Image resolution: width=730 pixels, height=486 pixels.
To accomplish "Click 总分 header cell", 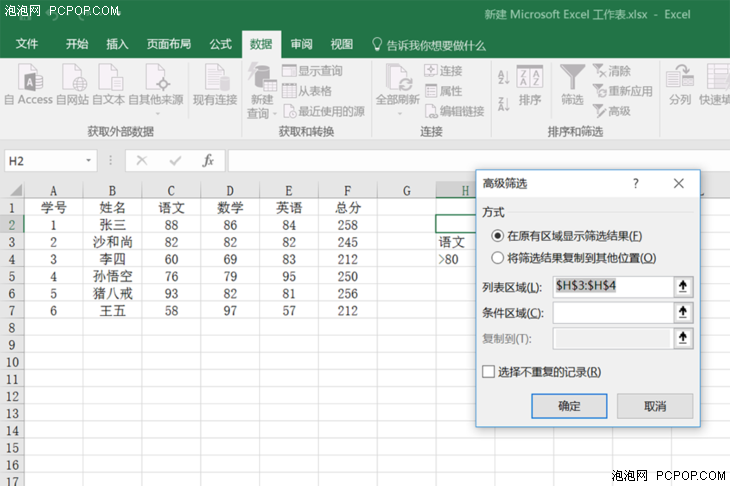I will coord(348,208).
